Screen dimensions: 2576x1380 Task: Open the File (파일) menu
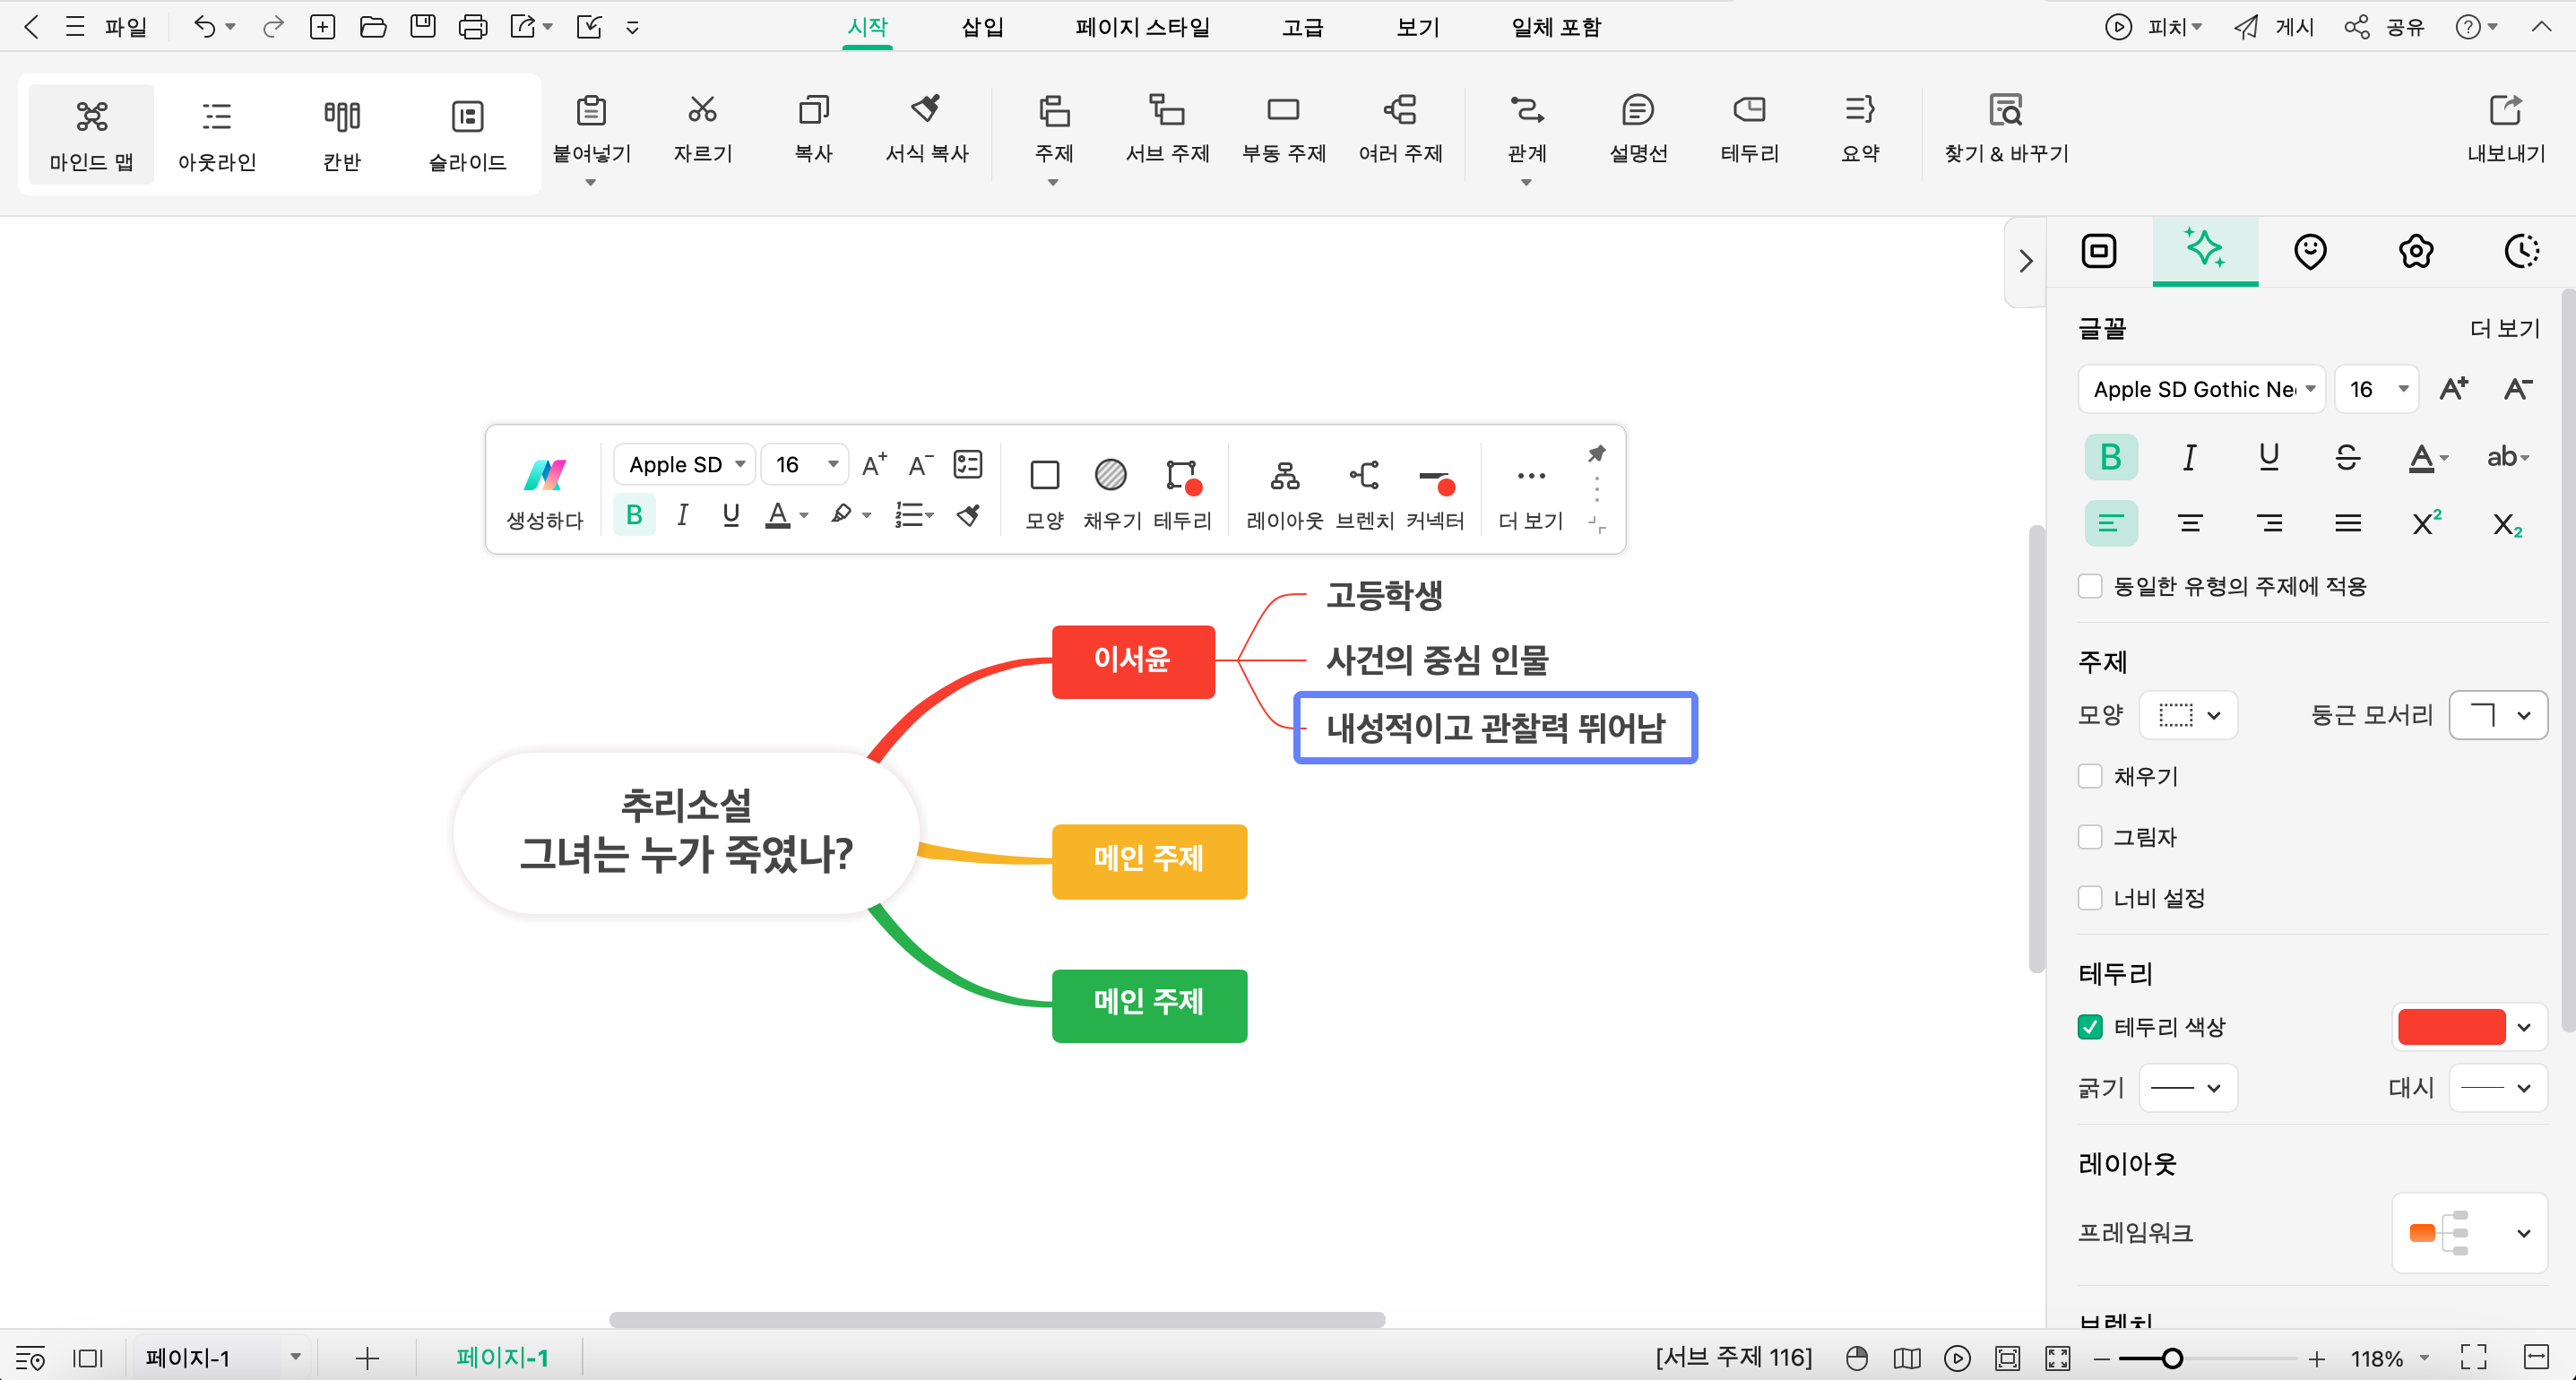coord(125,27)
